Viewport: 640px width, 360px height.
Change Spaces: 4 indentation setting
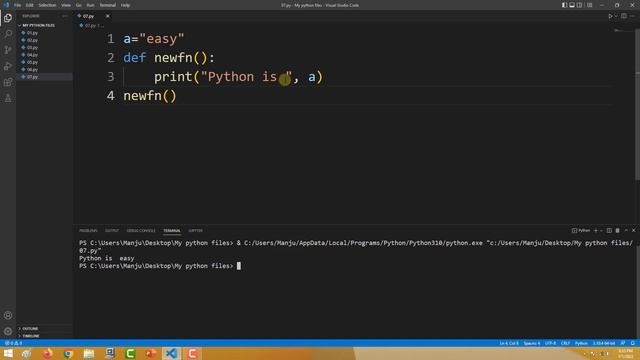532,343
